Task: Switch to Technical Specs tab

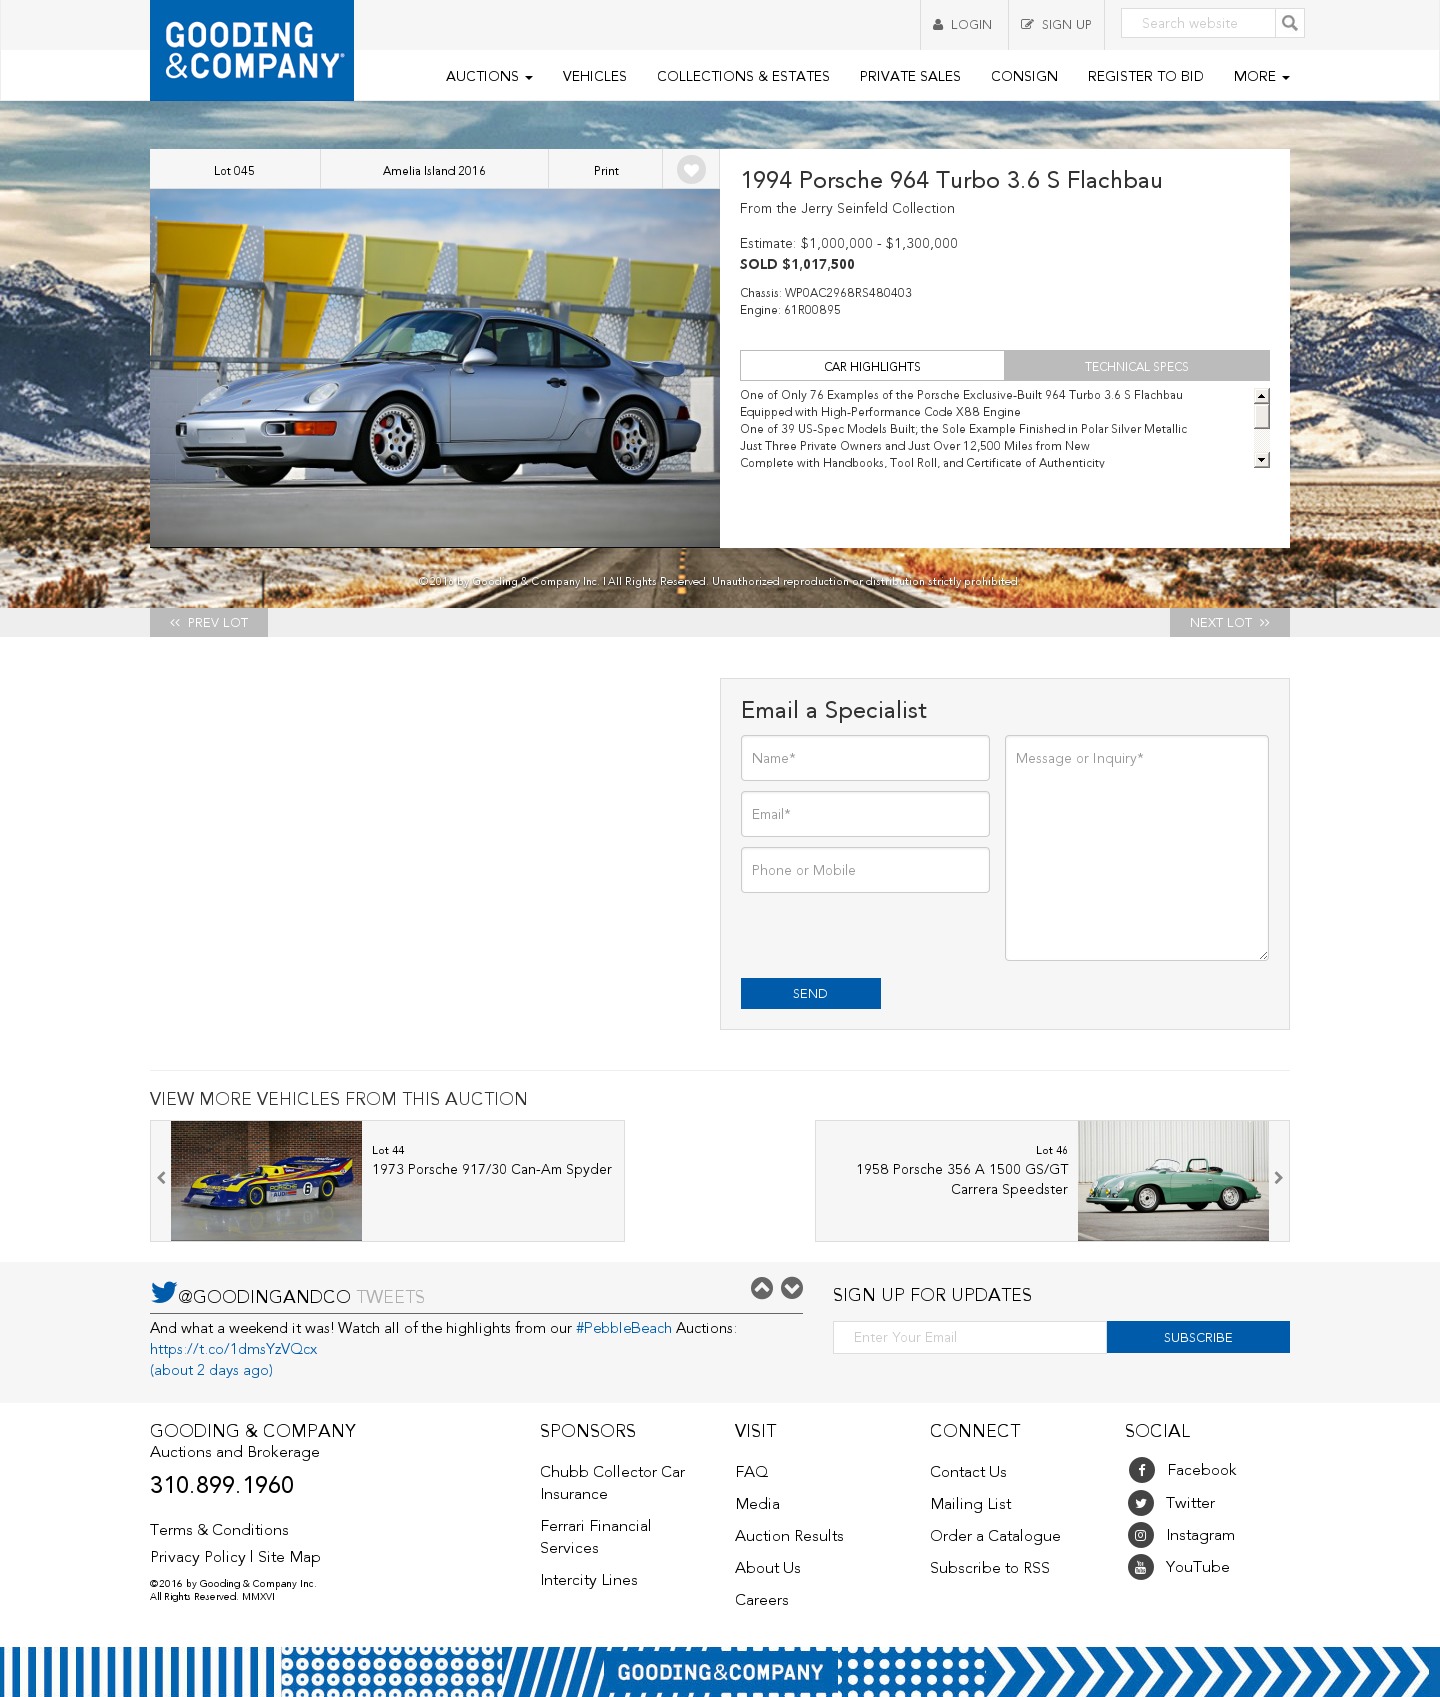Action: [x=1137, y=366]
